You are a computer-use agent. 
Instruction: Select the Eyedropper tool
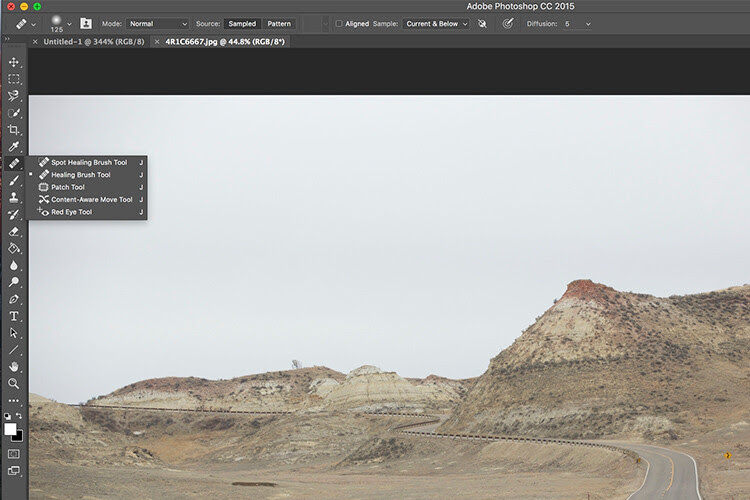[13, 146]
